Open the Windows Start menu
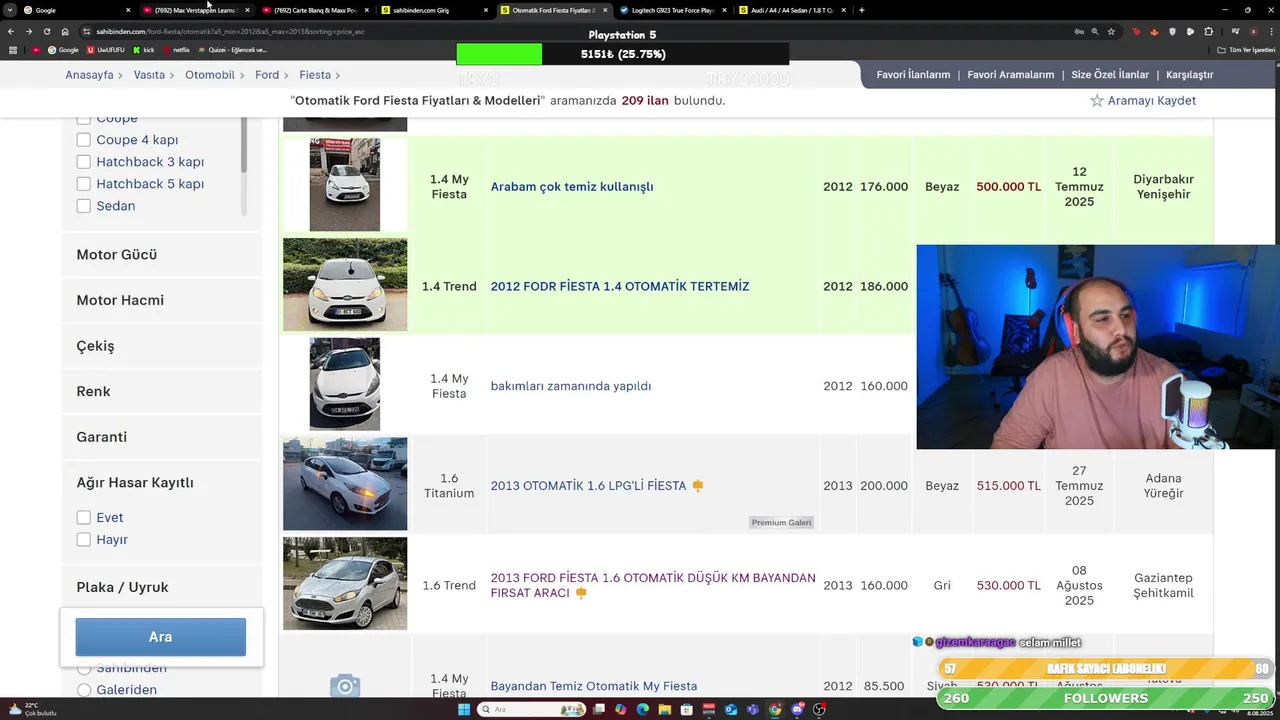The width and height of the screenshot is (1280, 720). click(464, 710)
